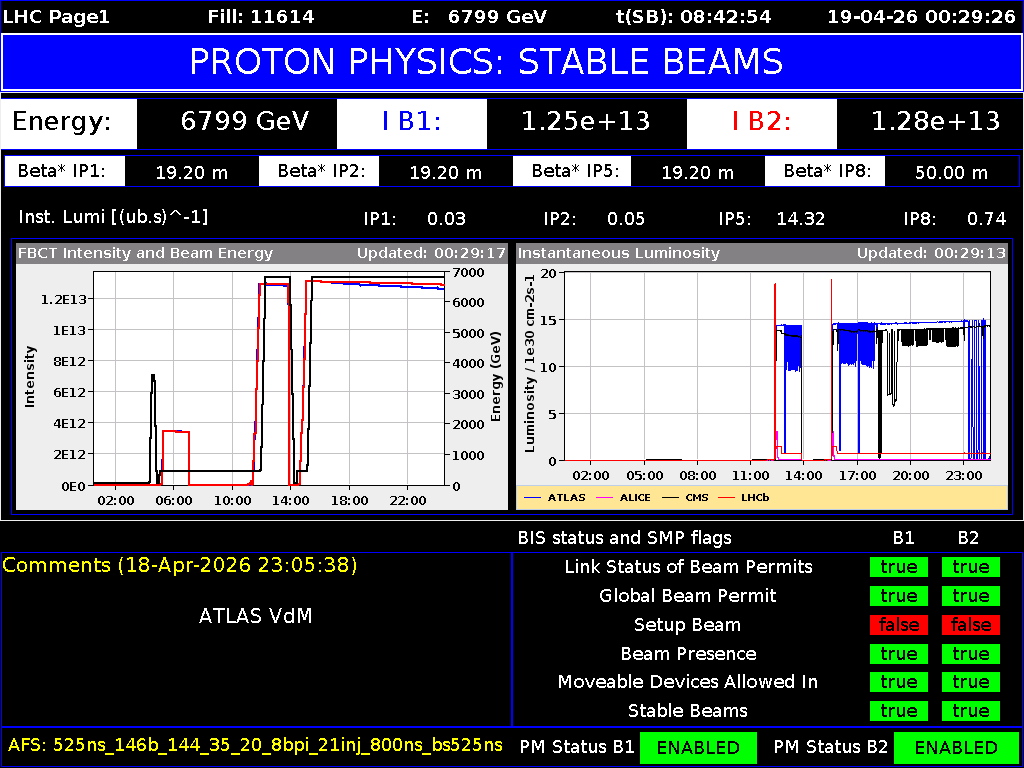The width and height of the screenshot is (1024, 768).
Task: Expand the Beta* IP1 field
Action: (x=192, y=171)
